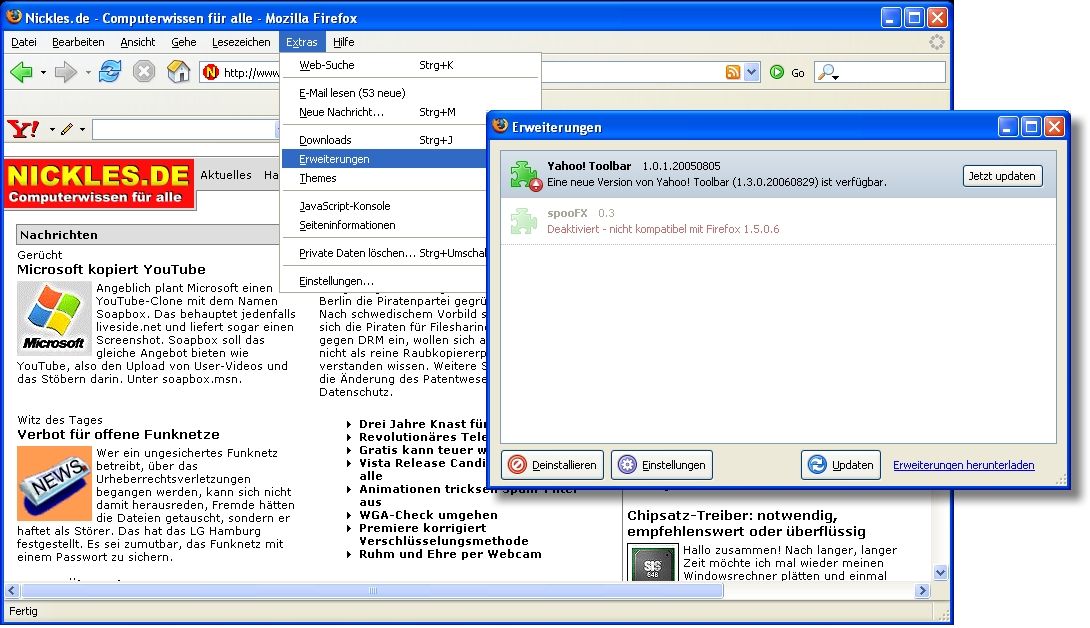Click horizontal scrollbar right arrow
The width and height of the screenshot is (1090, 628).
point(922,590)
